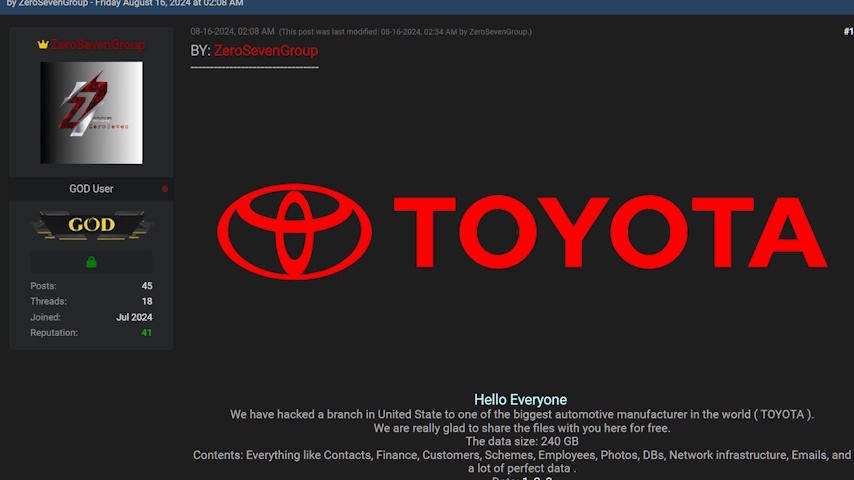The width and height of the screenshot is (854, 480).
Task: Open the ZeroSevenGroup avatar image
Action: pyautogui.click(x=92, y=112)
